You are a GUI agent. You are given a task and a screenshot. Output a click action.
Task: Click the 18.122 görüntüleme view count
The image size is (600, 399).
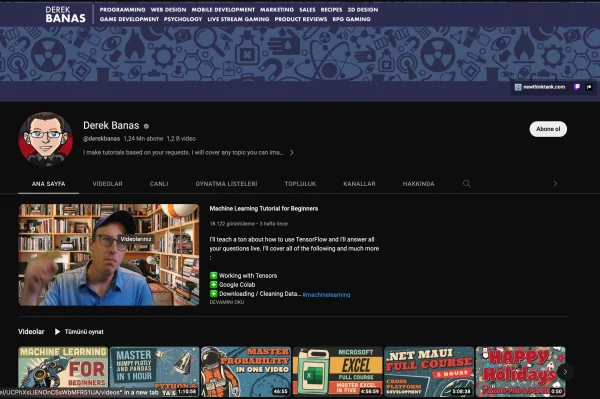point(232,224)
